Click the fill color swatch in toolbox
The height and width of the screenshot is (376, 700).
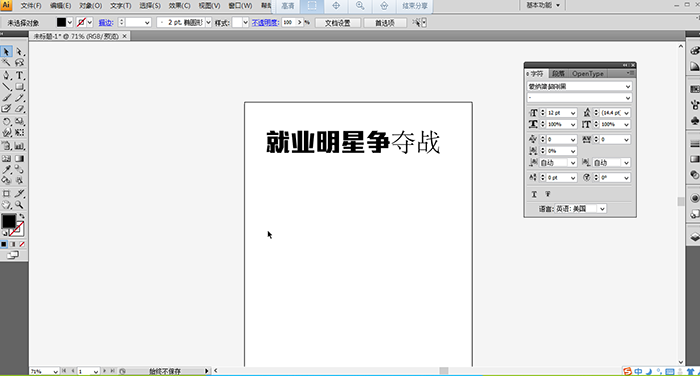coord(8,221)
